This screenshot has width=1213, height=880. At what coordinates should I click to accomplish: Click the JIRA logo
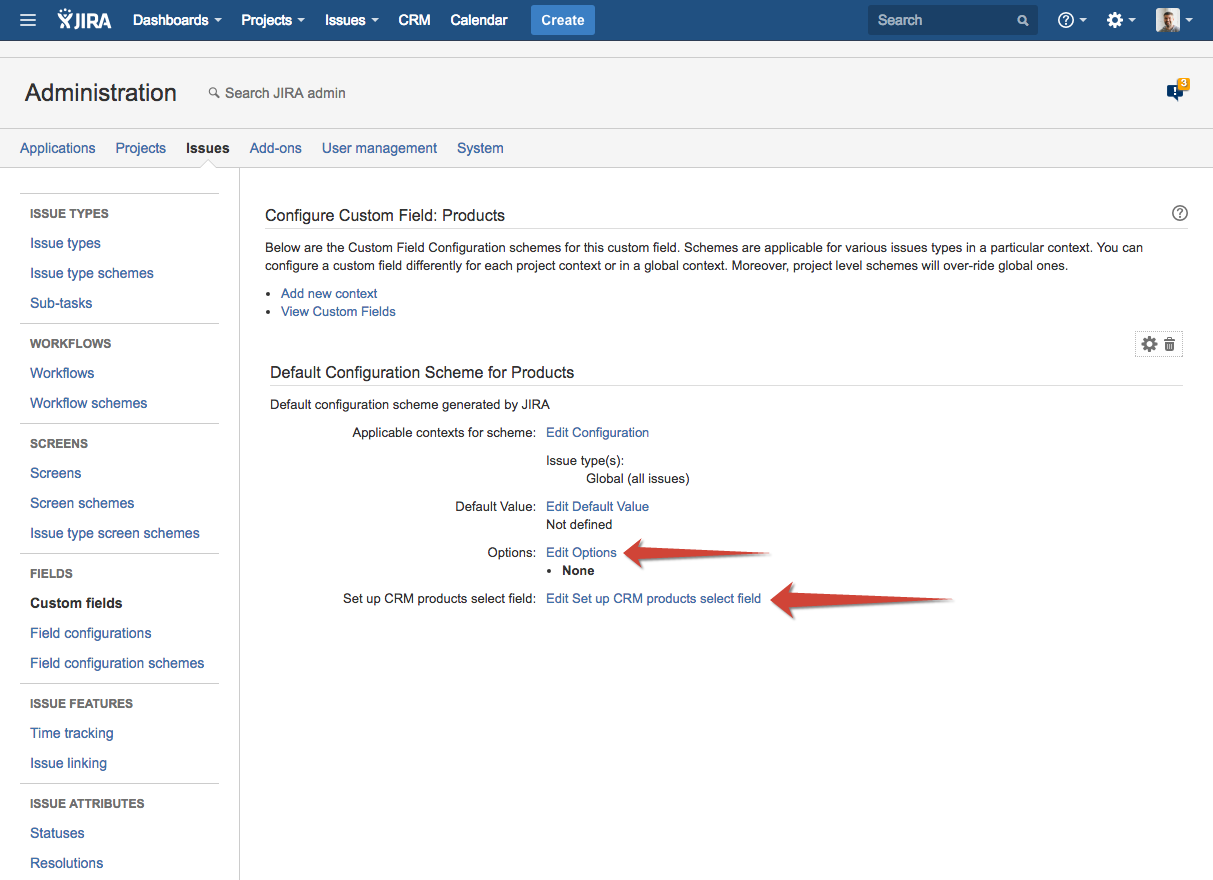(x=84, y=20)
